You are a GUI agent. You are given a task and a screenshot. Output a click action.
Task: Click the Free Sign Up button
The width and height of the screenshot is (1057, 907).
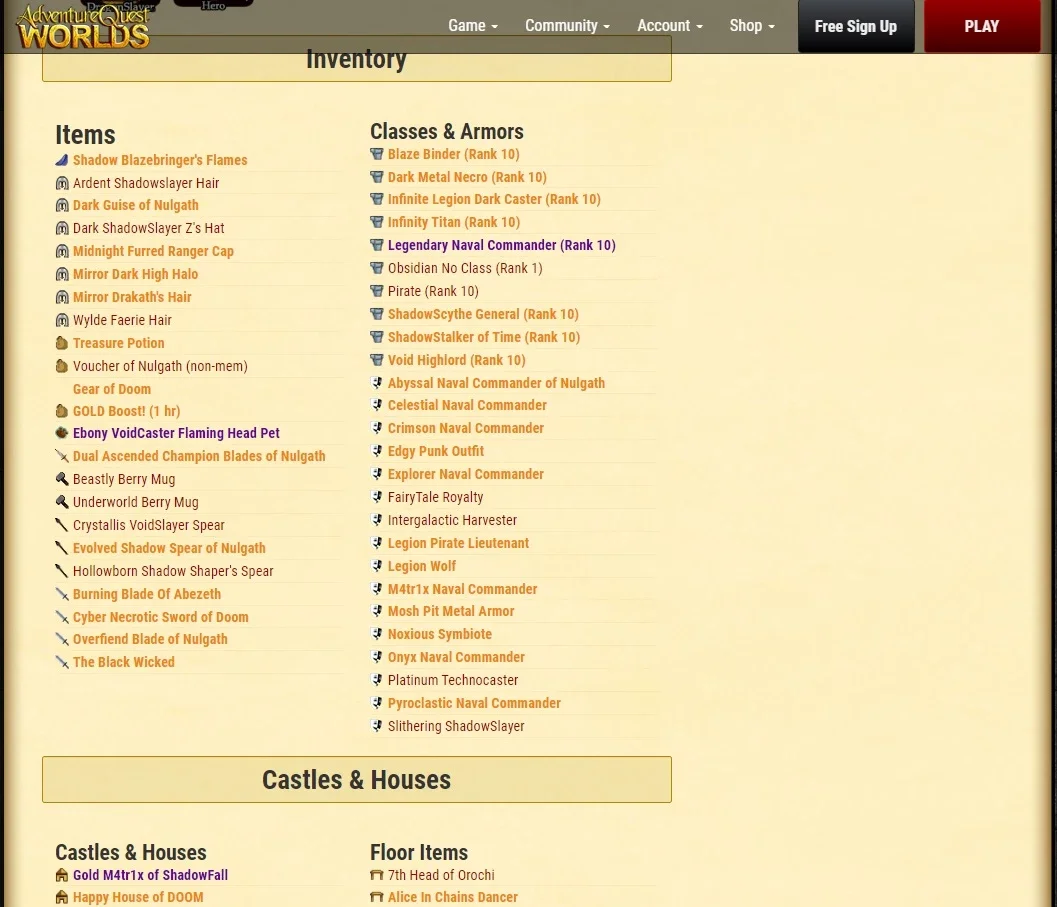856,26
